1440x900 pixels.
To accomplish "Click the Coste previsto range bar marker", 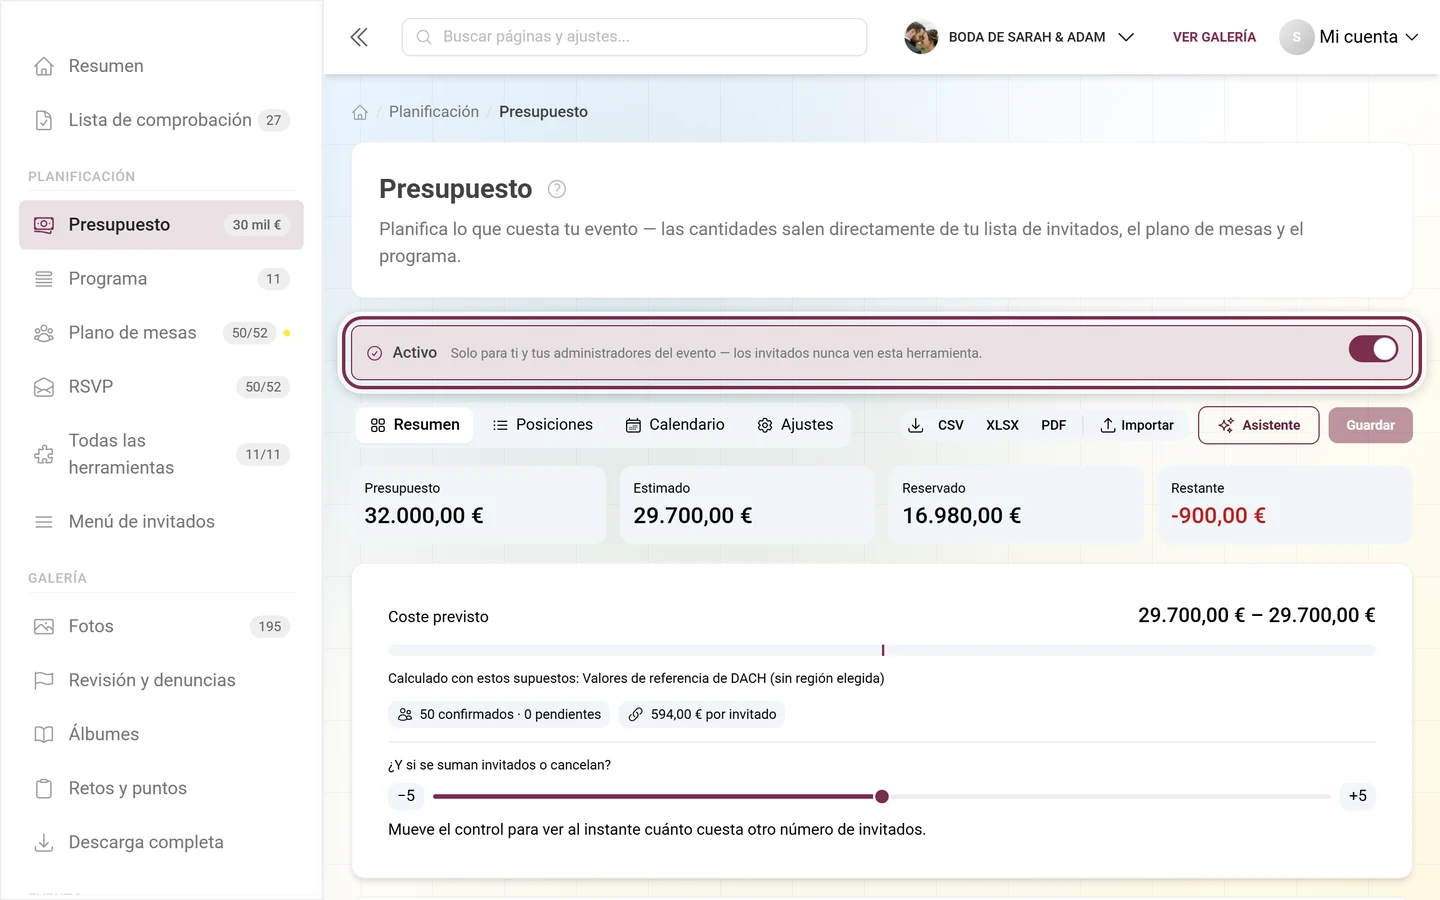I will click(883, 650).
